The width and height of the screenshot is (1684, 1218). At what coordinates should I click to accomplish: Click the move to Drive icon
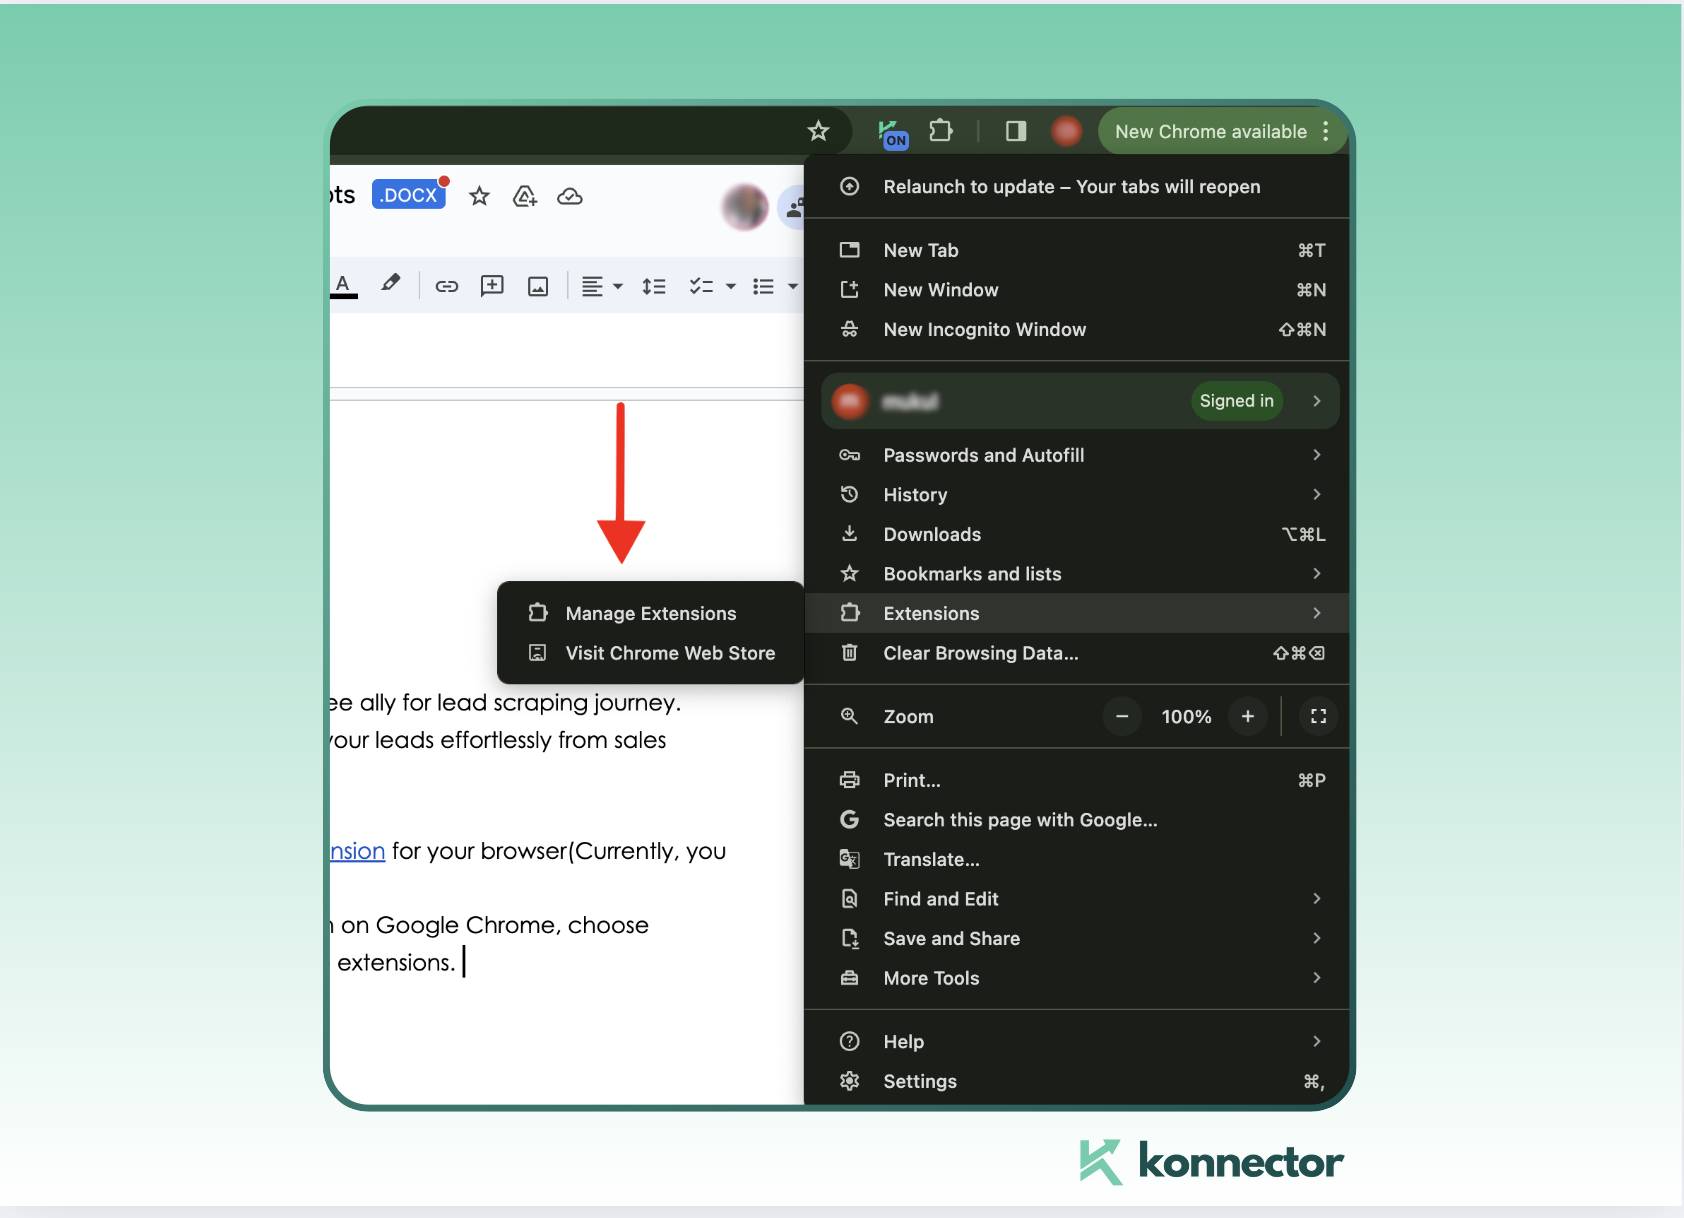[525, 197]
